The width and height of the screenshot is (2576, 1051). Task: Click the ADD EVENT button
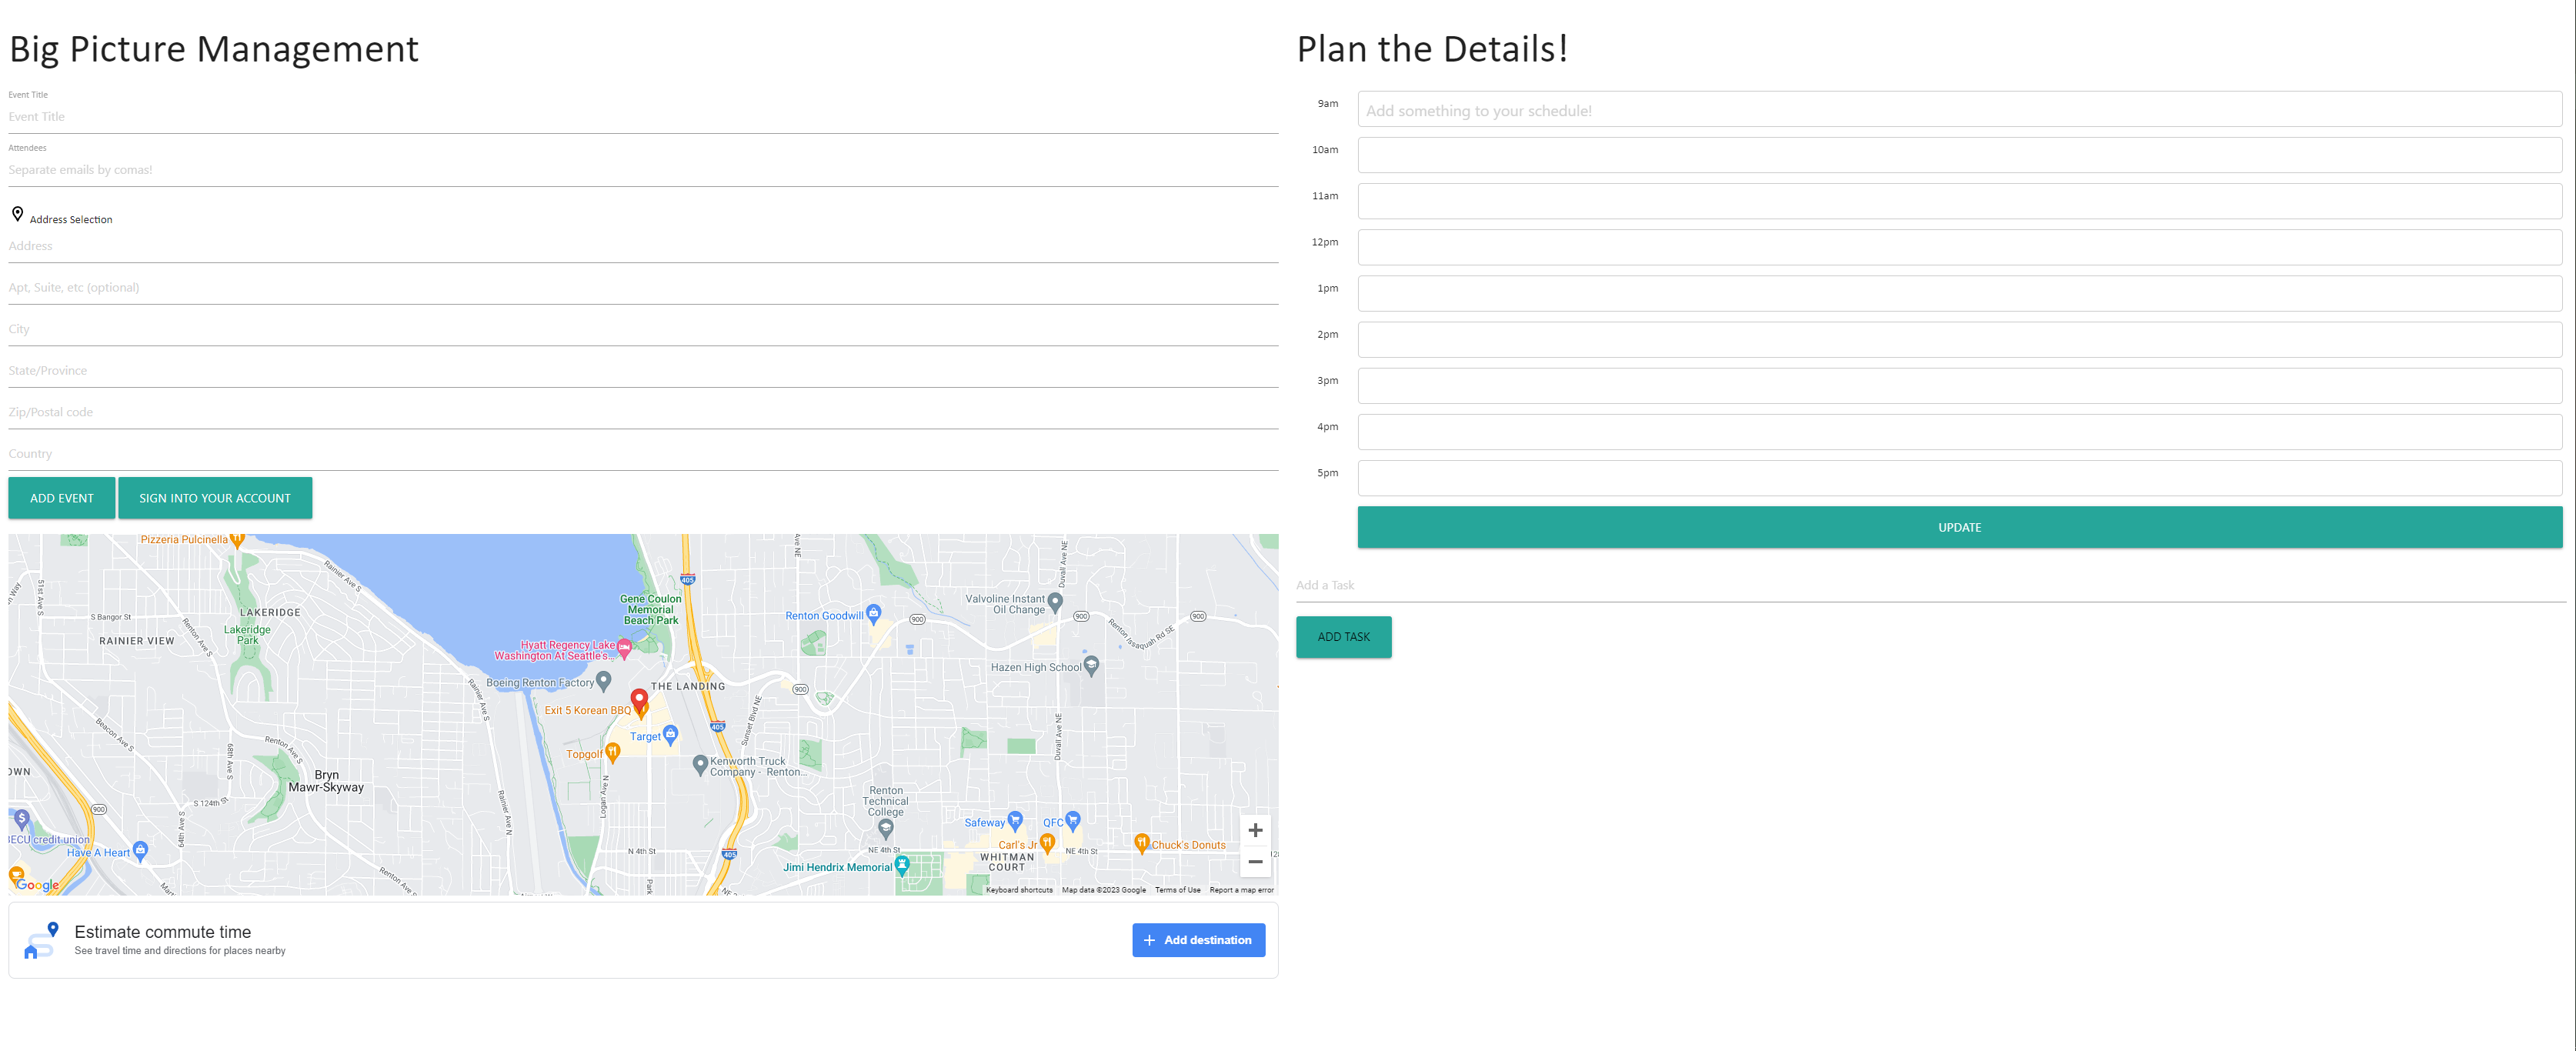point(61,497)
